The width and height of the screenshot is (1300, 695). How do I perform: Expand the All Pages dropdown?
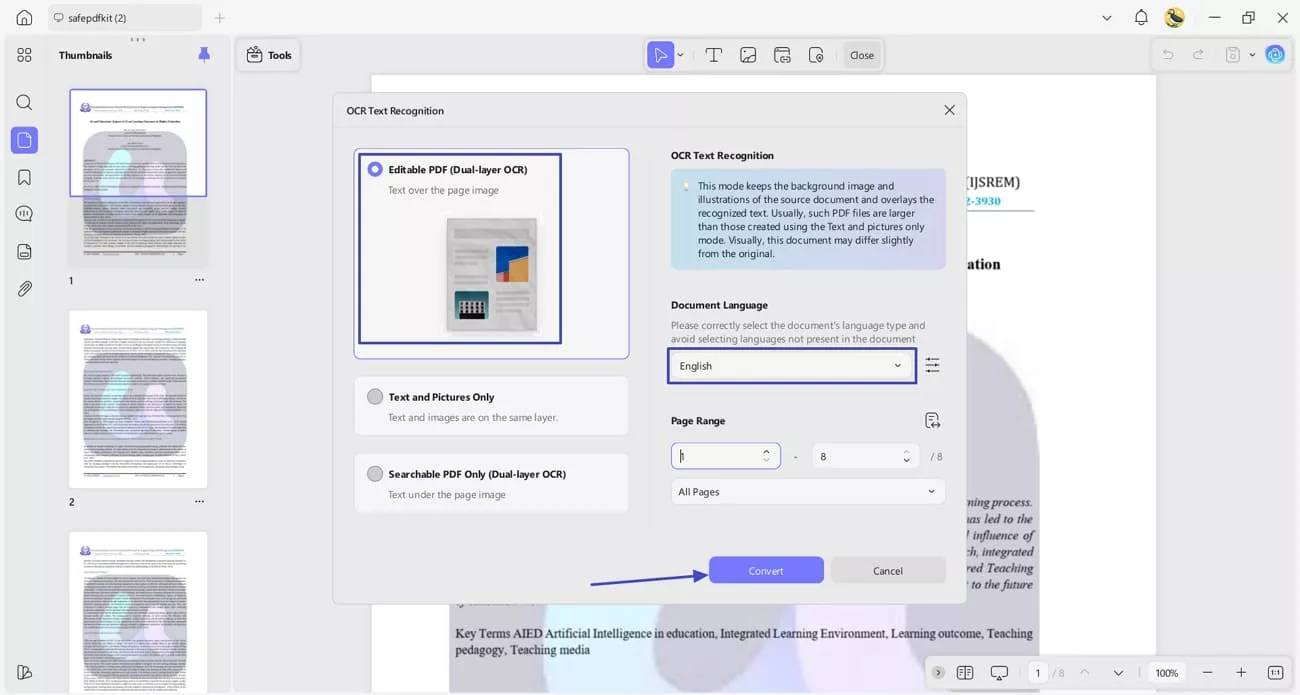pyautogui.click(x=807, y=492)
